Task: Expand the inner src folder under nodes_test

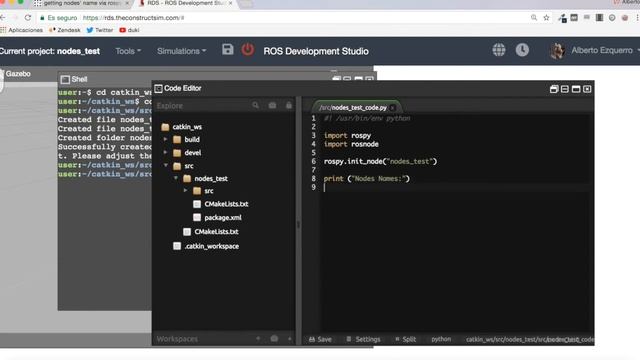Action: 186,190
